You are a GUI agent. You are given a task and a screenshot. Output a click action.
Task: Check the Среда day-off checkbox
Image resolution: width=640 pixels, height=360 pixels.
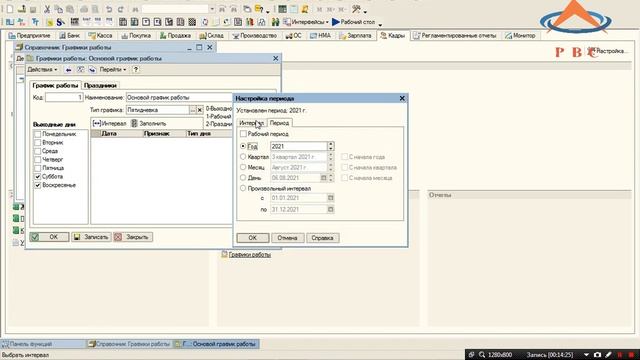[x=38, y=151]
